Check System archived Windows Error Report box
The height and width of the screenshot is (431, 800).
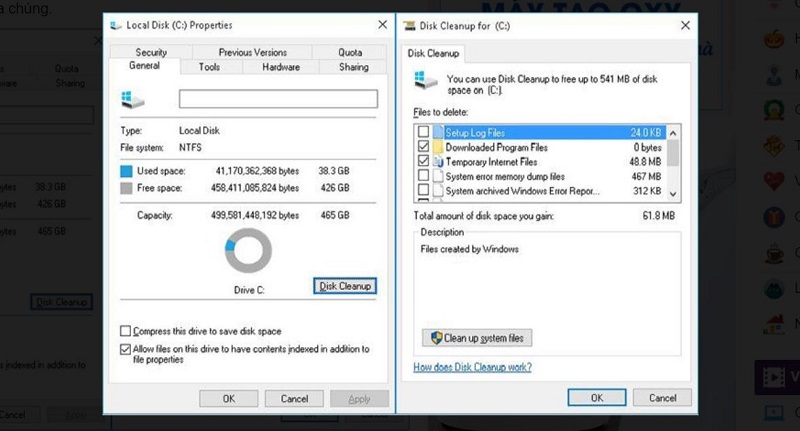point(423,190)
